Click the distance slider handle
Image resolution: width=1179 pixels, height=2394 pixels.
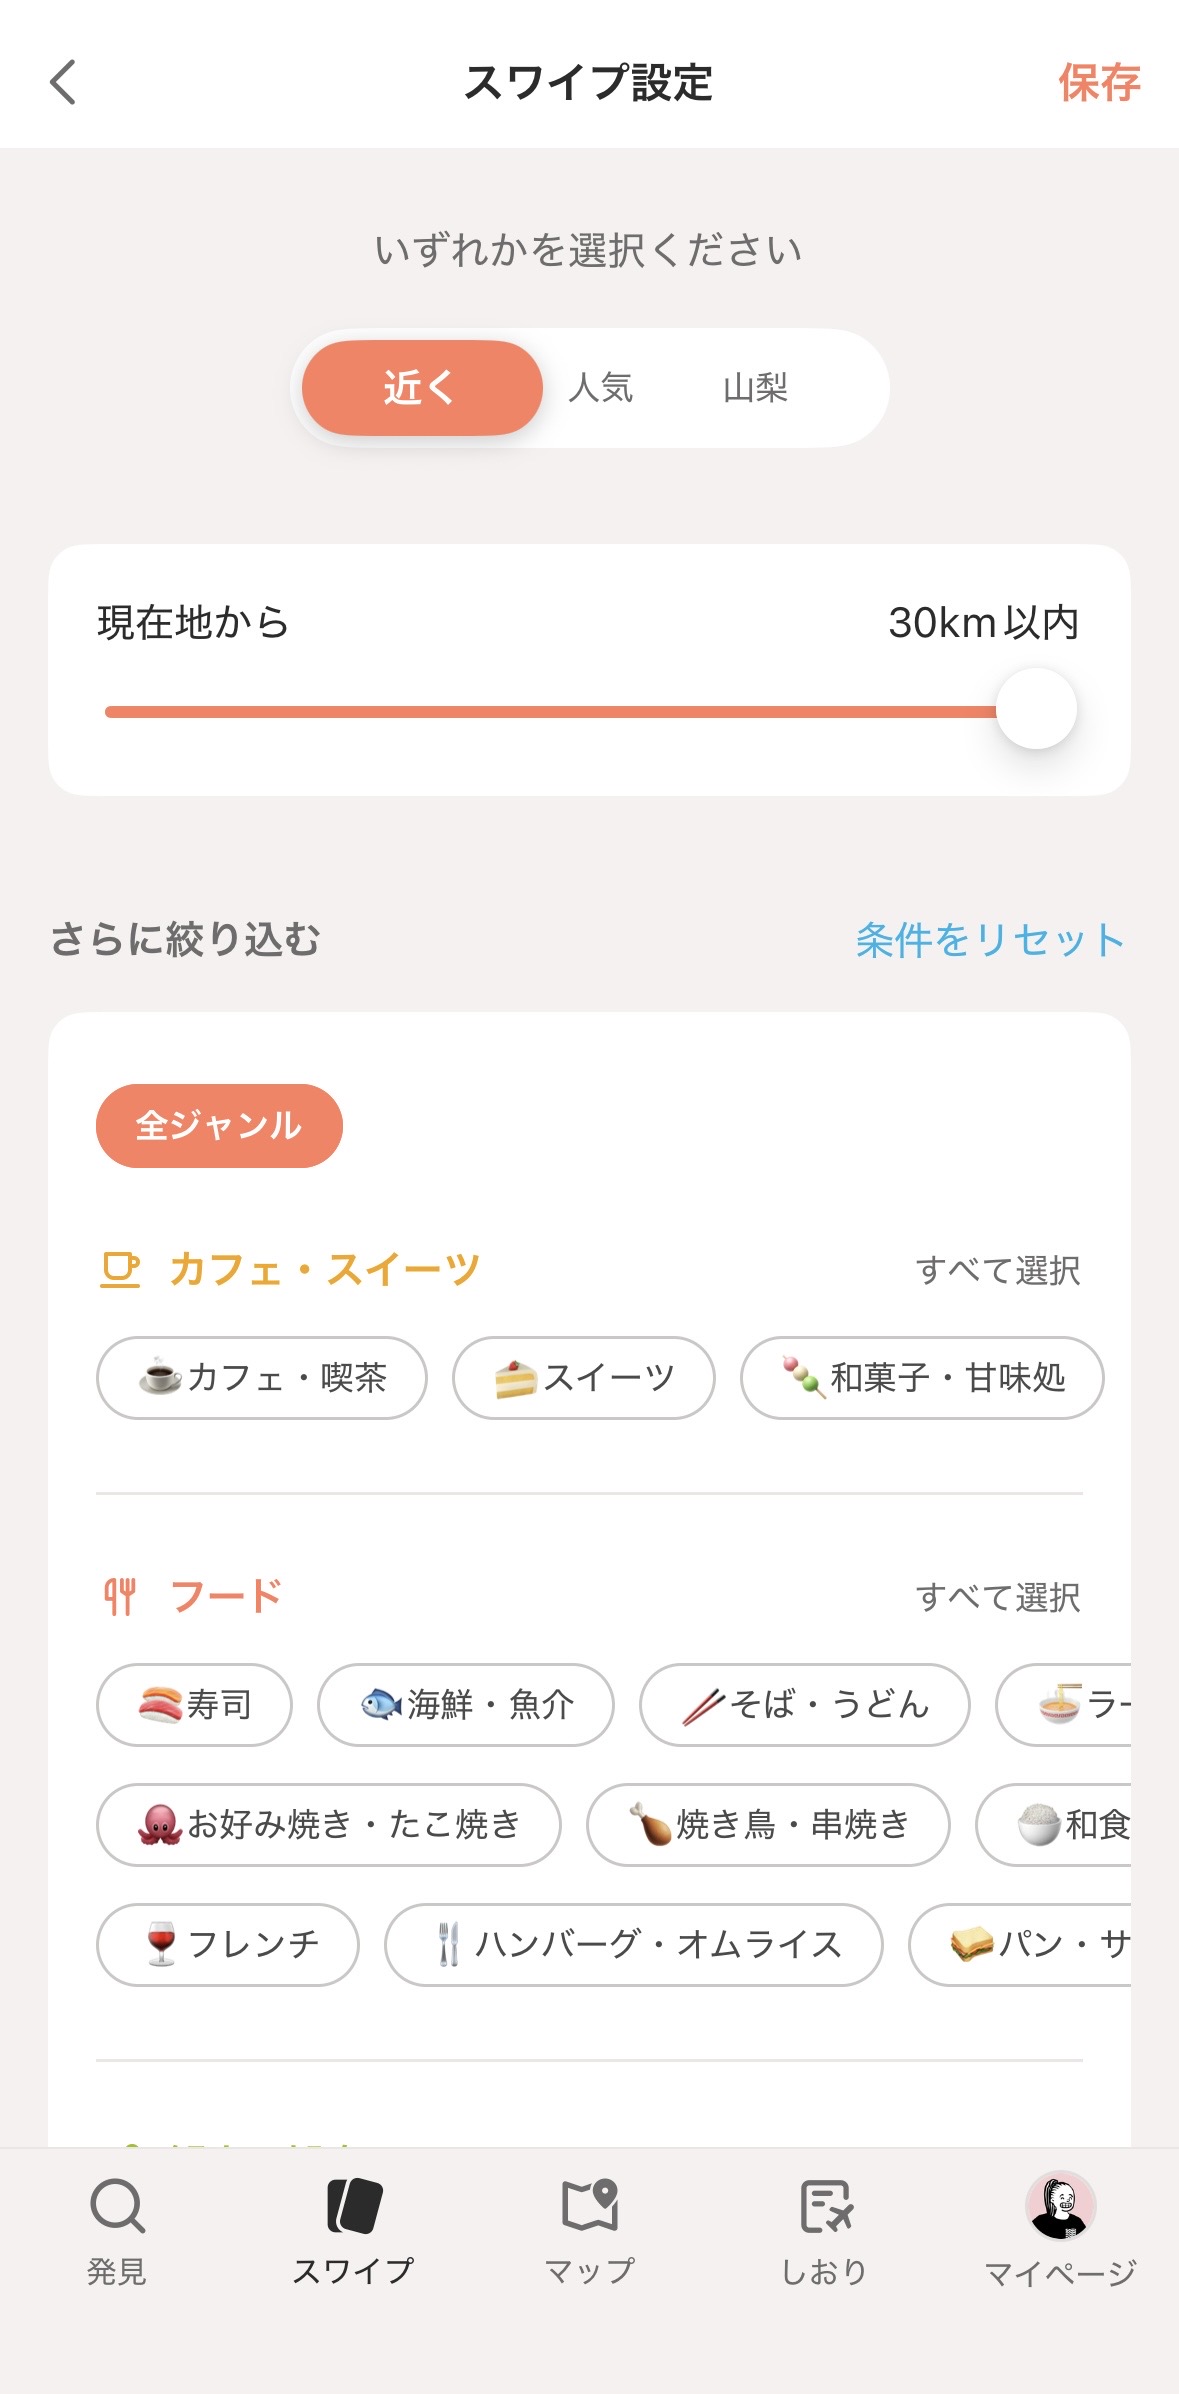click(1036, 709)
